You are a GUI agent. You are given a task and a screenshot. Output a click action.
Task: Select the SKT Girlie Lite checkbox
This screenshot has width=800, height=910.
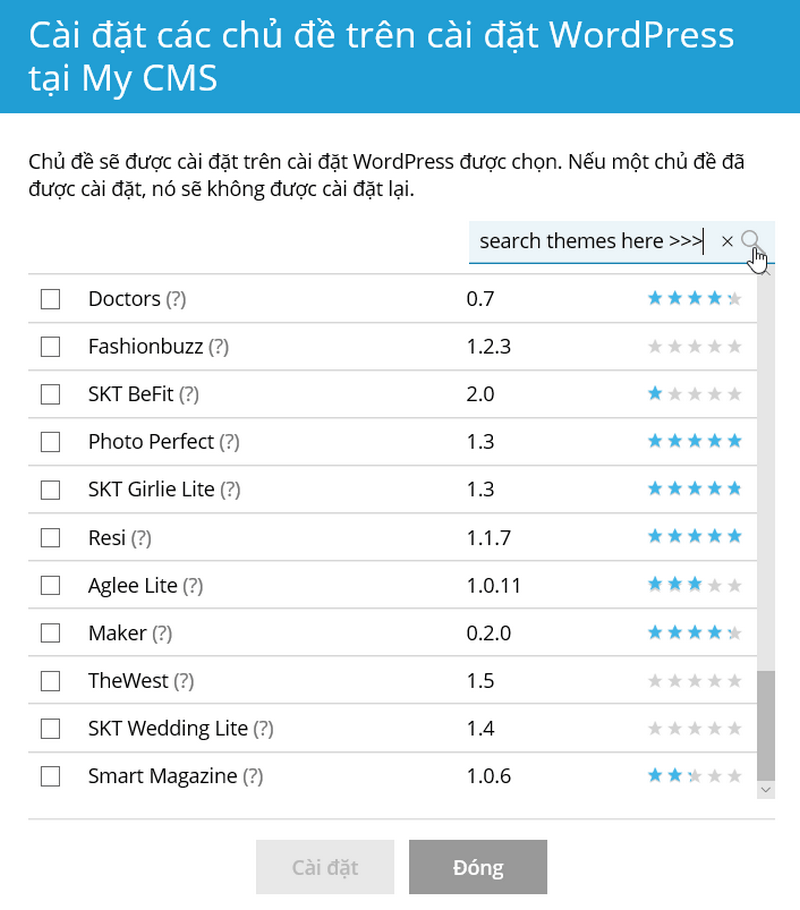(x=50, y=490)
